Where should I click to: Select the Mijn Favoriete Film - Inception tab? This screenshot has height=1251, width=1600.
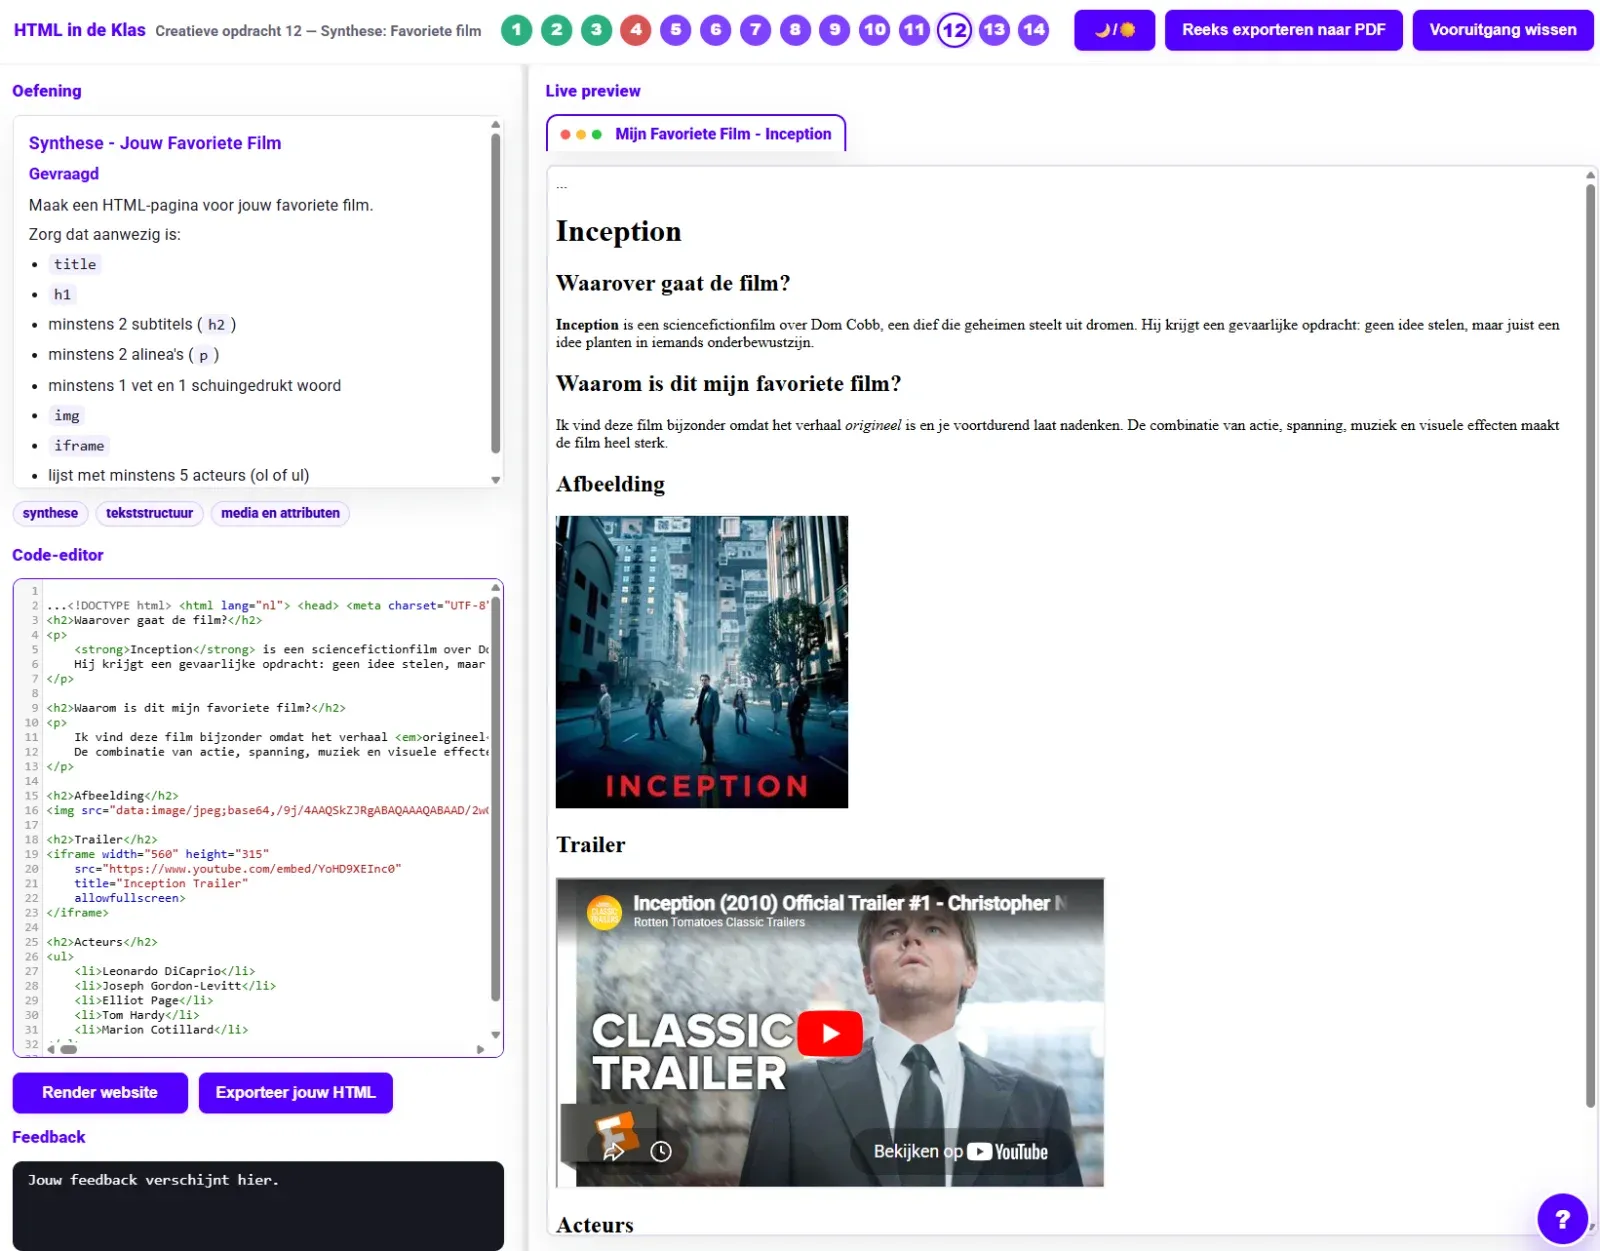click(x=696, y=134)
